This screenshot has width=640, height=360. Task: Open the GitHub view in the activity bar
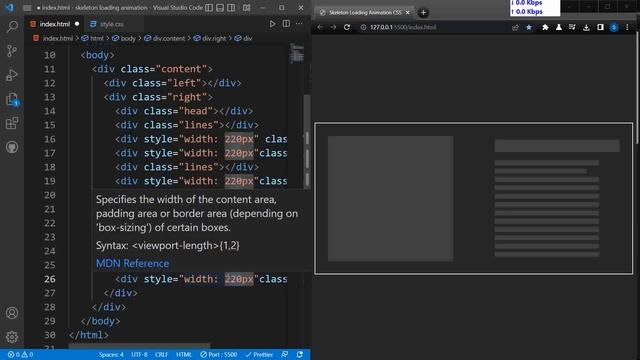click(x=12, y=147)
